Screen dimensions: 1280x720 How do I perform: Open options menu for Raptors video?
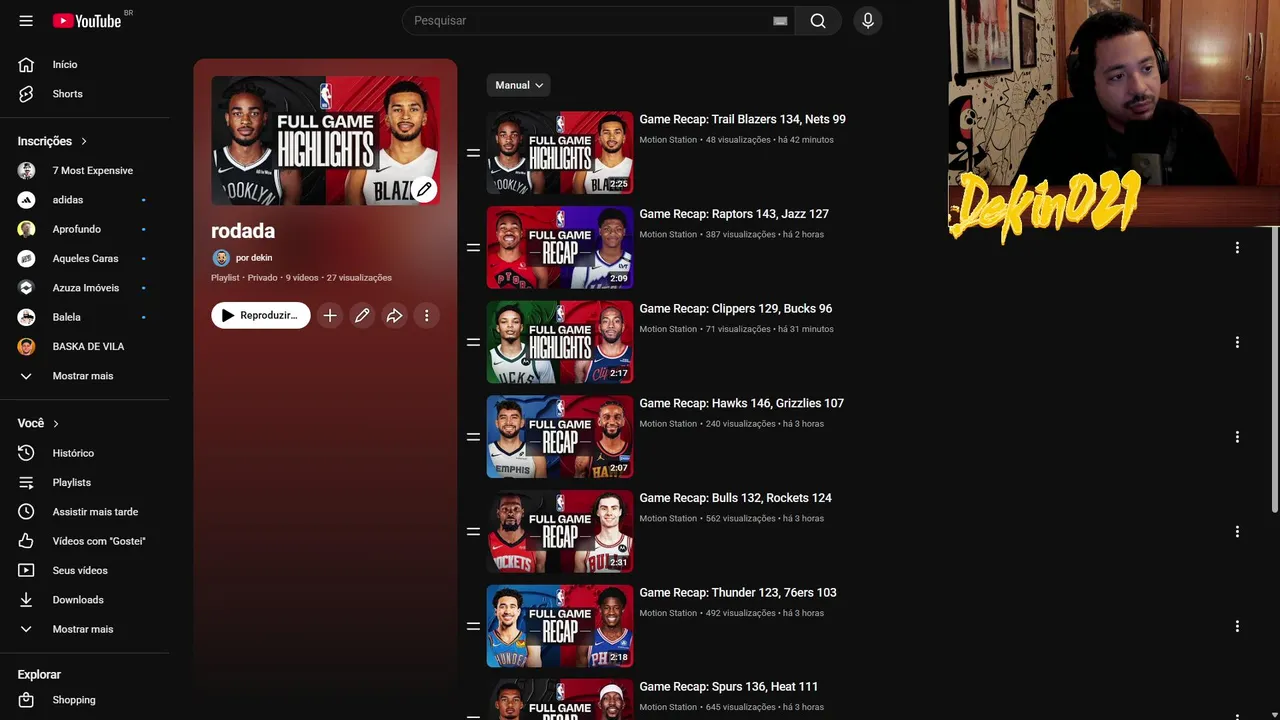pos(1237,247)
